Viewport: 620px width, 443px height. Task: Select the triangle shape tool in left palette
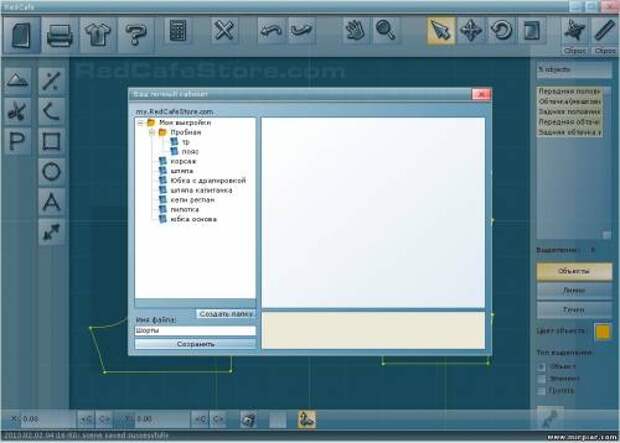click(x=17, y=81)
